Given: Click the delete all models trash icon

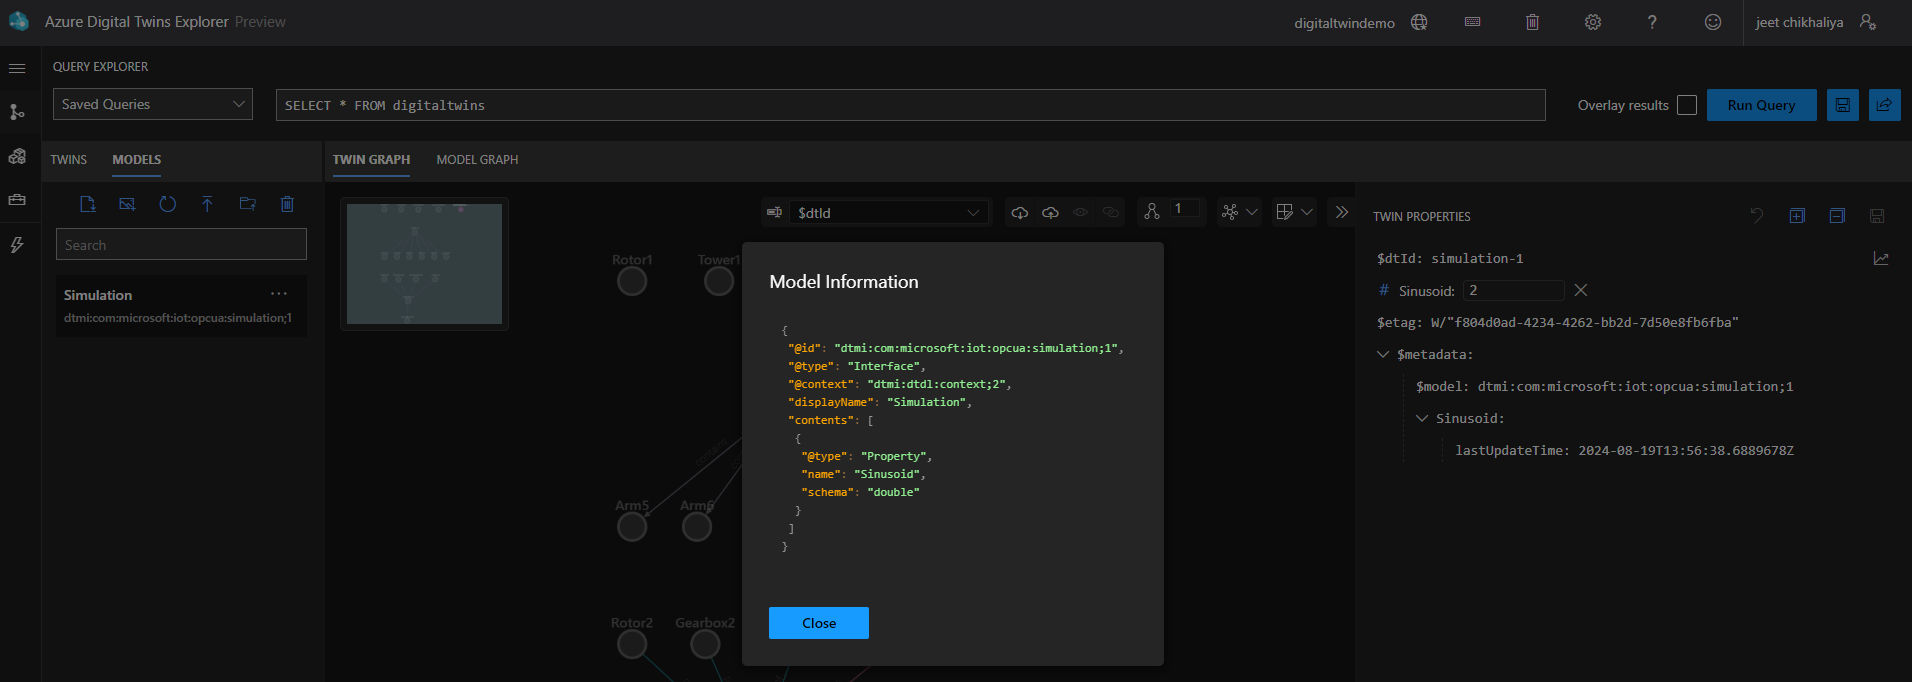Looking at the screenshot, I should pyautogui.click(x=287, y=204).
